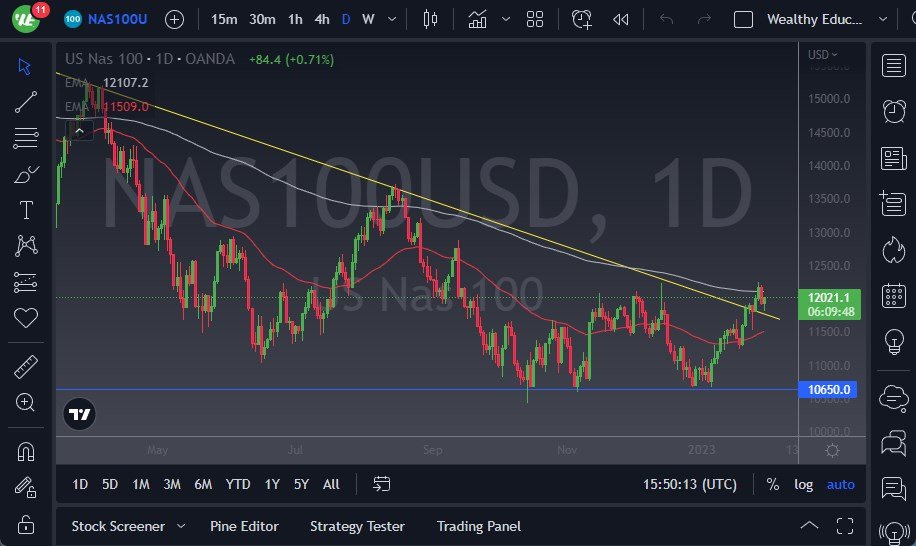Open the news panel

(894, 158)
